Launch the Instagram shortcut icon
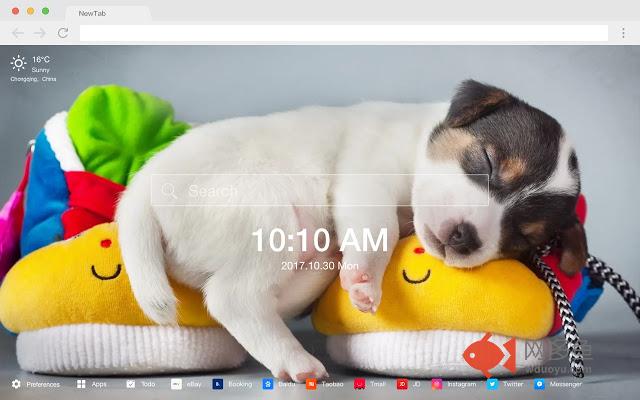Viewport: 640px width, 400px height. pyautogui.click(x=437, y=384)
